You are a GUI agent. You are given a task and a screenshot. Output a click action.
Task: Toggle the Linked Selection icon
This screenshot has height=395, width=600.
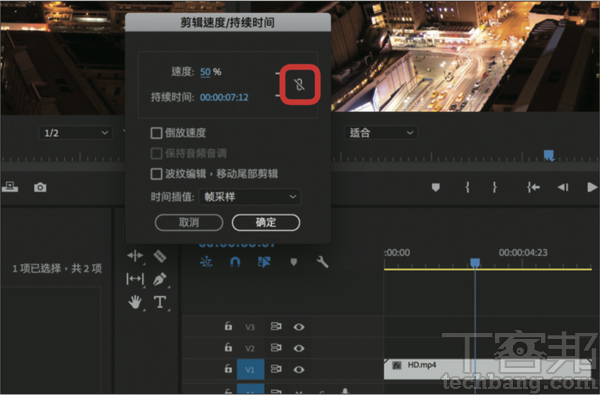point(264,262)
